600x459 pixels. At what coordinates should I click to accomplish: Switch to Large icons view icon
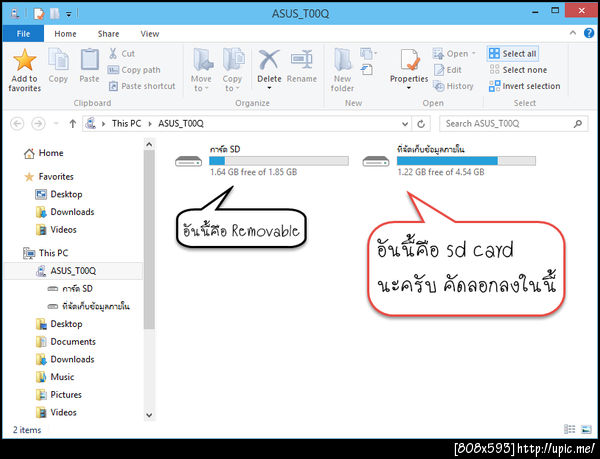click(x=586, y=430)
